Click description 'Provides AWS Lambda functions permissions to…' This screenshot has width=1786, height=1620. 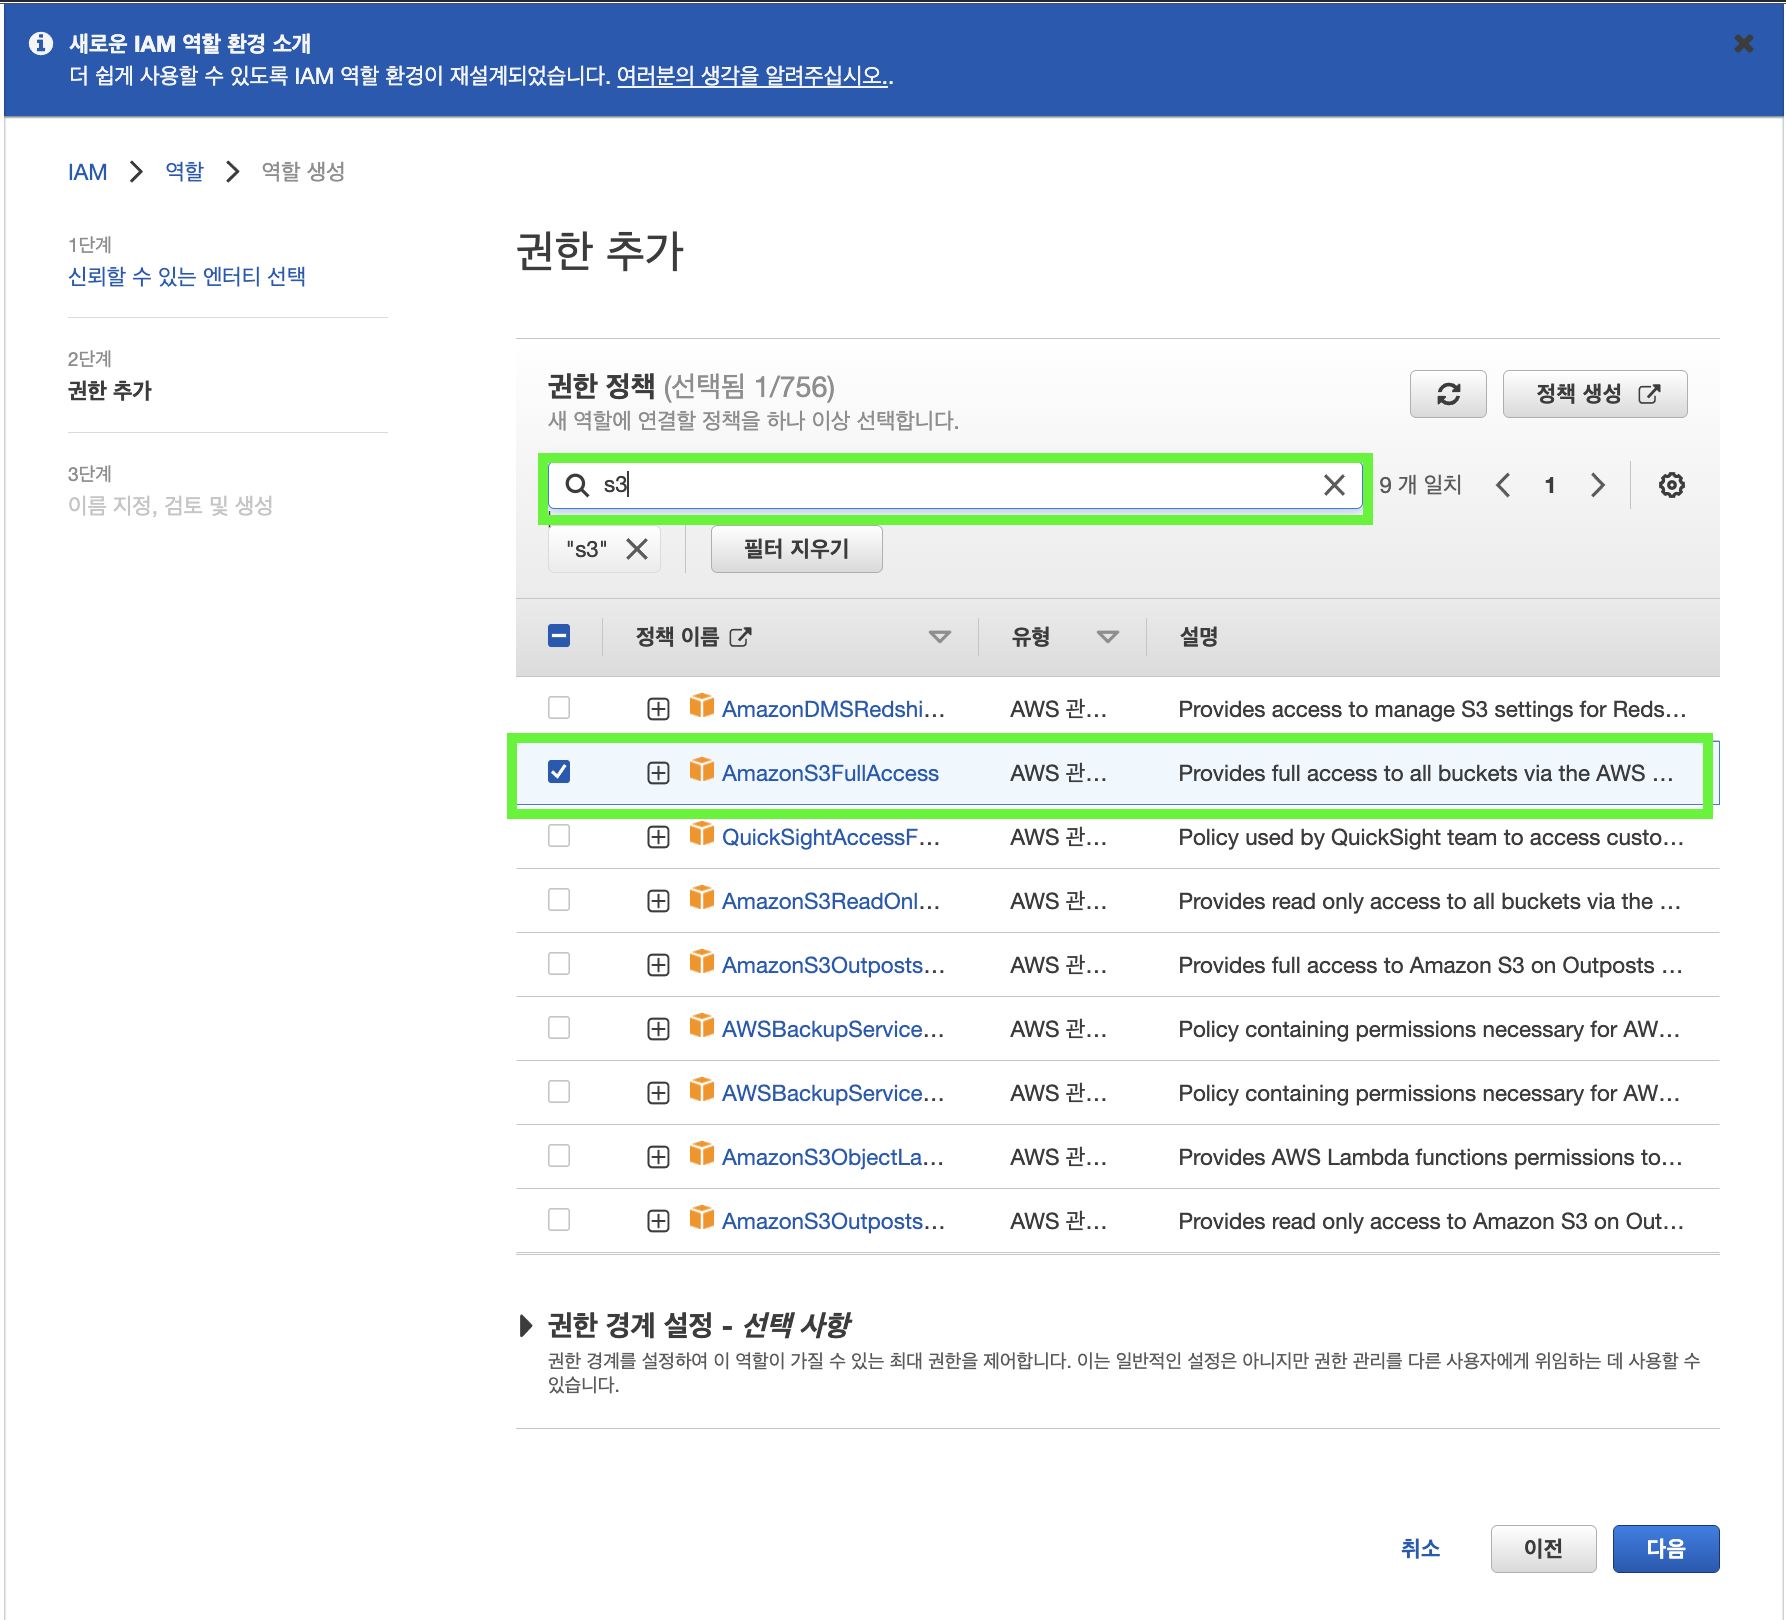click(x=1430, y=1157)
